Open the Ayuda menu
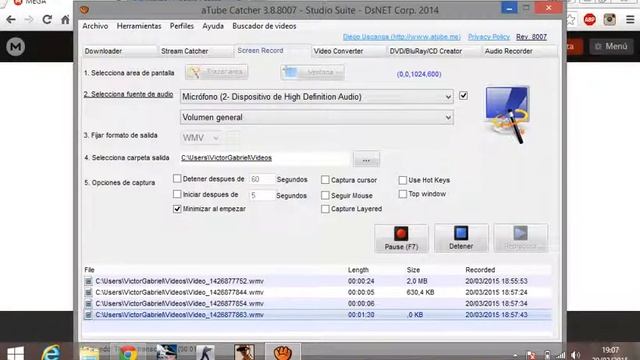Image resolution: width=640 pixels, height=360 pixels. coord(213,26)
